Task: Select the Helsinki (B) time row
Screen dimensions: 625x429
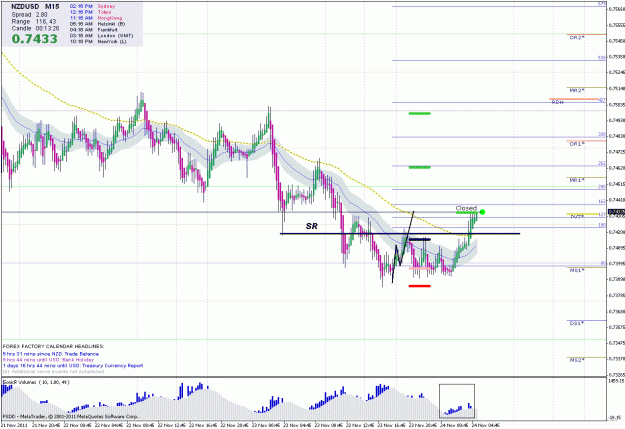Action: [x=97, y=24]
